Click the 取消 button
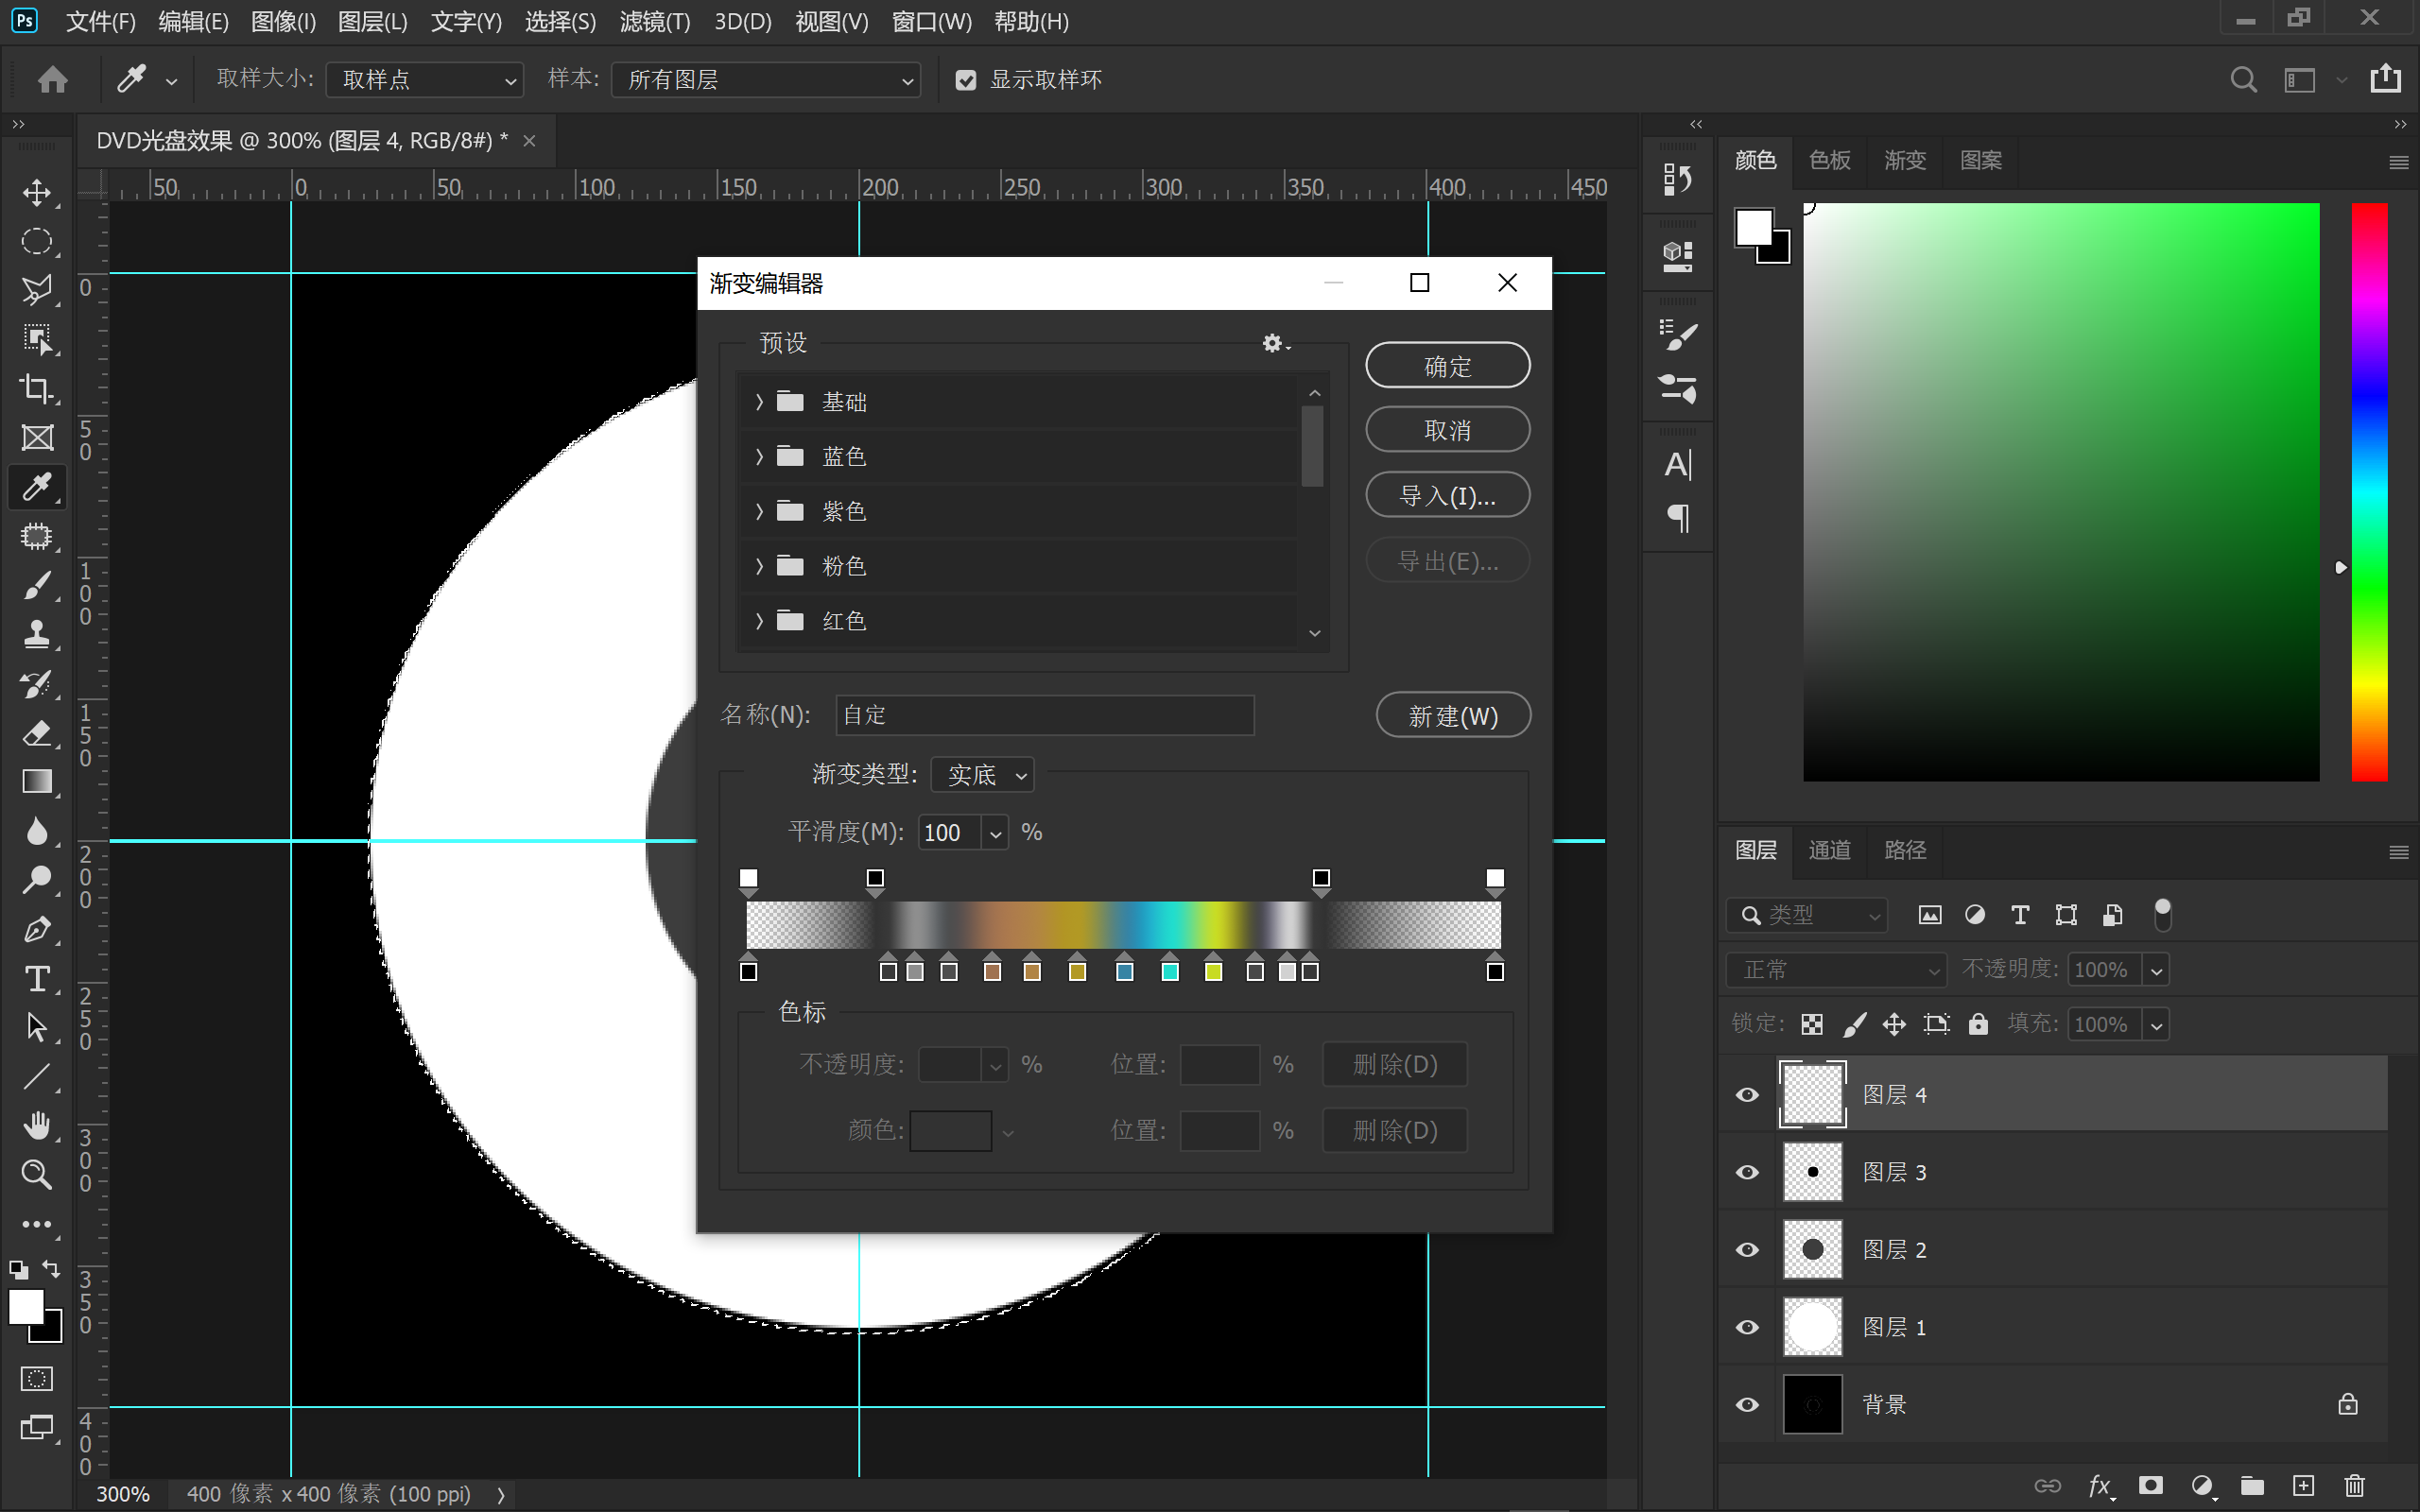The height and width of the screenshot is (1512, 2420). 1447,430
